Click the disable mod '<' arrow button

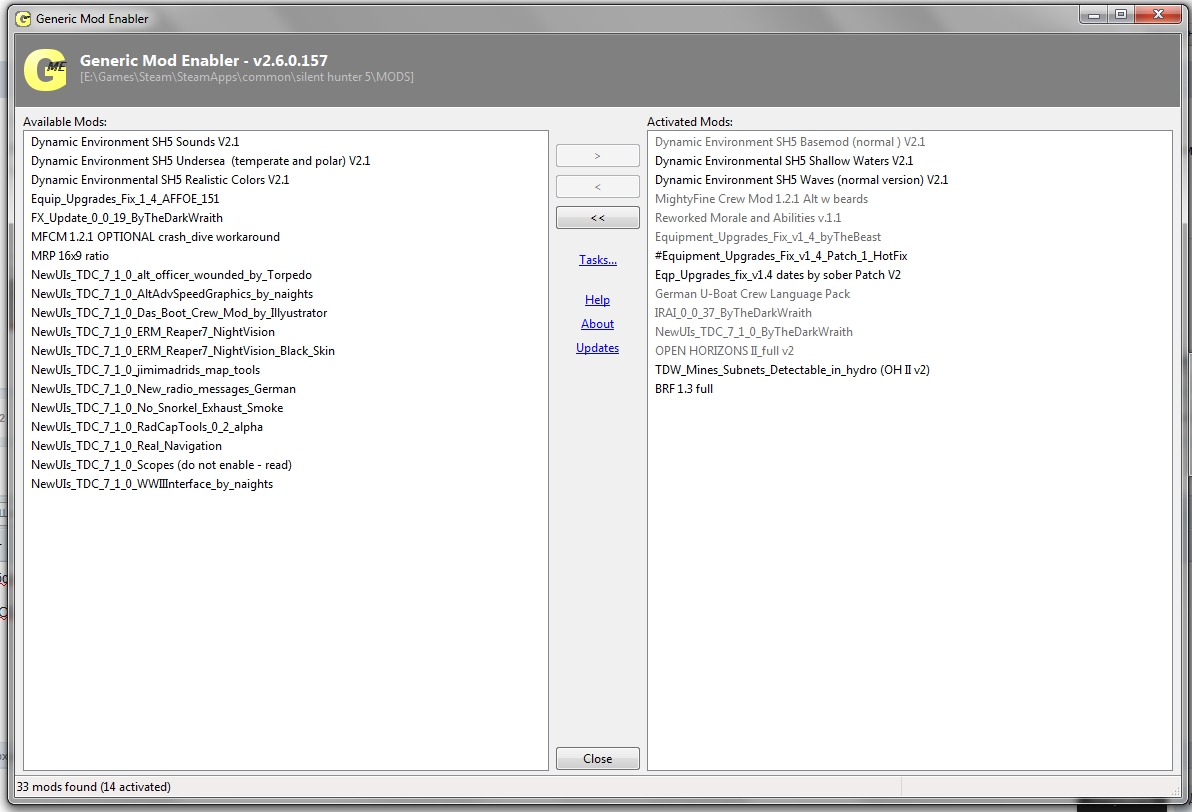point(598,186)
